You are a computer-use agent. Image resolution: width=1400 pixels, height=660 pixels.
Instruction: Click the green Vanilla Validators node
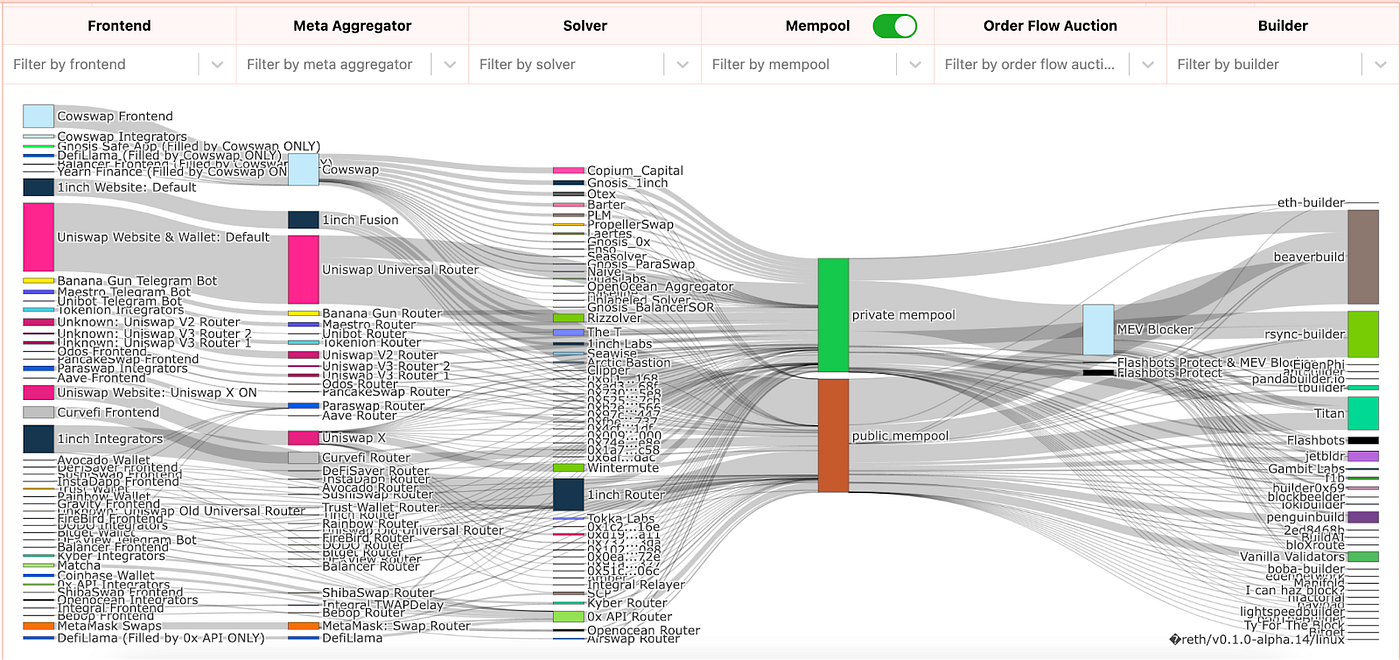click(1363, 557)
